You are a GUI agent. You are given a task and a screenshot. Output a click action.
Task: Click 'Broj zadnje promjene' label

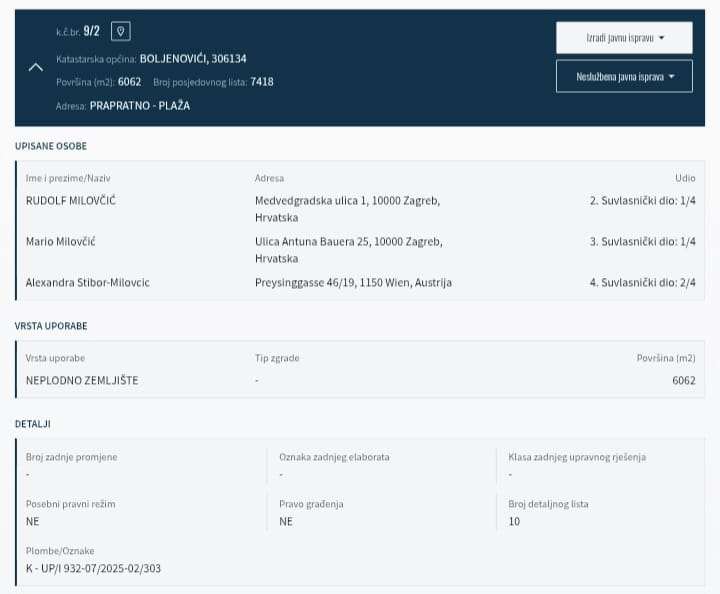[72, 457]
